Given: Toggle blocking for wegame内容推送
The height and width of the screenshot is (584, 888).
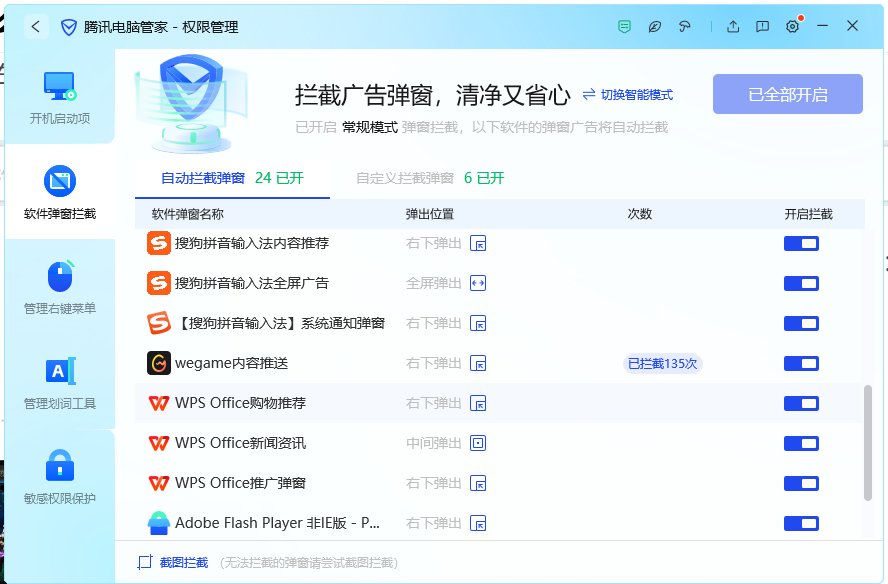Looking at the screenshot, I should [x=801, y=363].
